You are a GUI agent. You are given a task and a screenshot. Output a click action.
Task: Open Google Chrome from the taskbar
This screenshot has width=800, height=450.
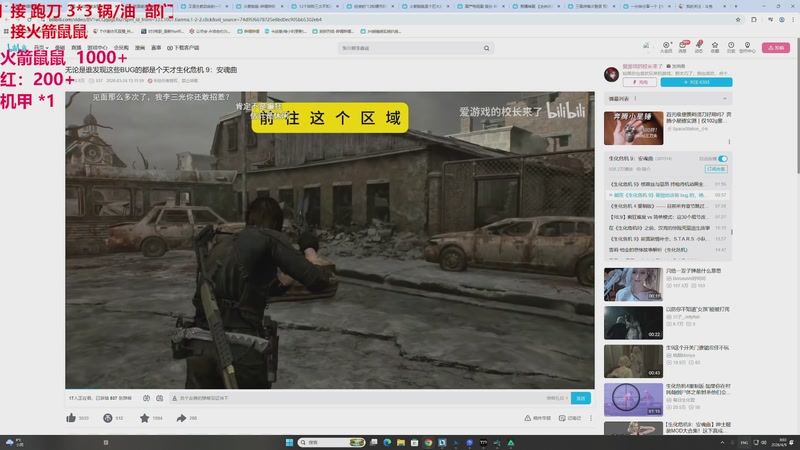tap(428, 442)
